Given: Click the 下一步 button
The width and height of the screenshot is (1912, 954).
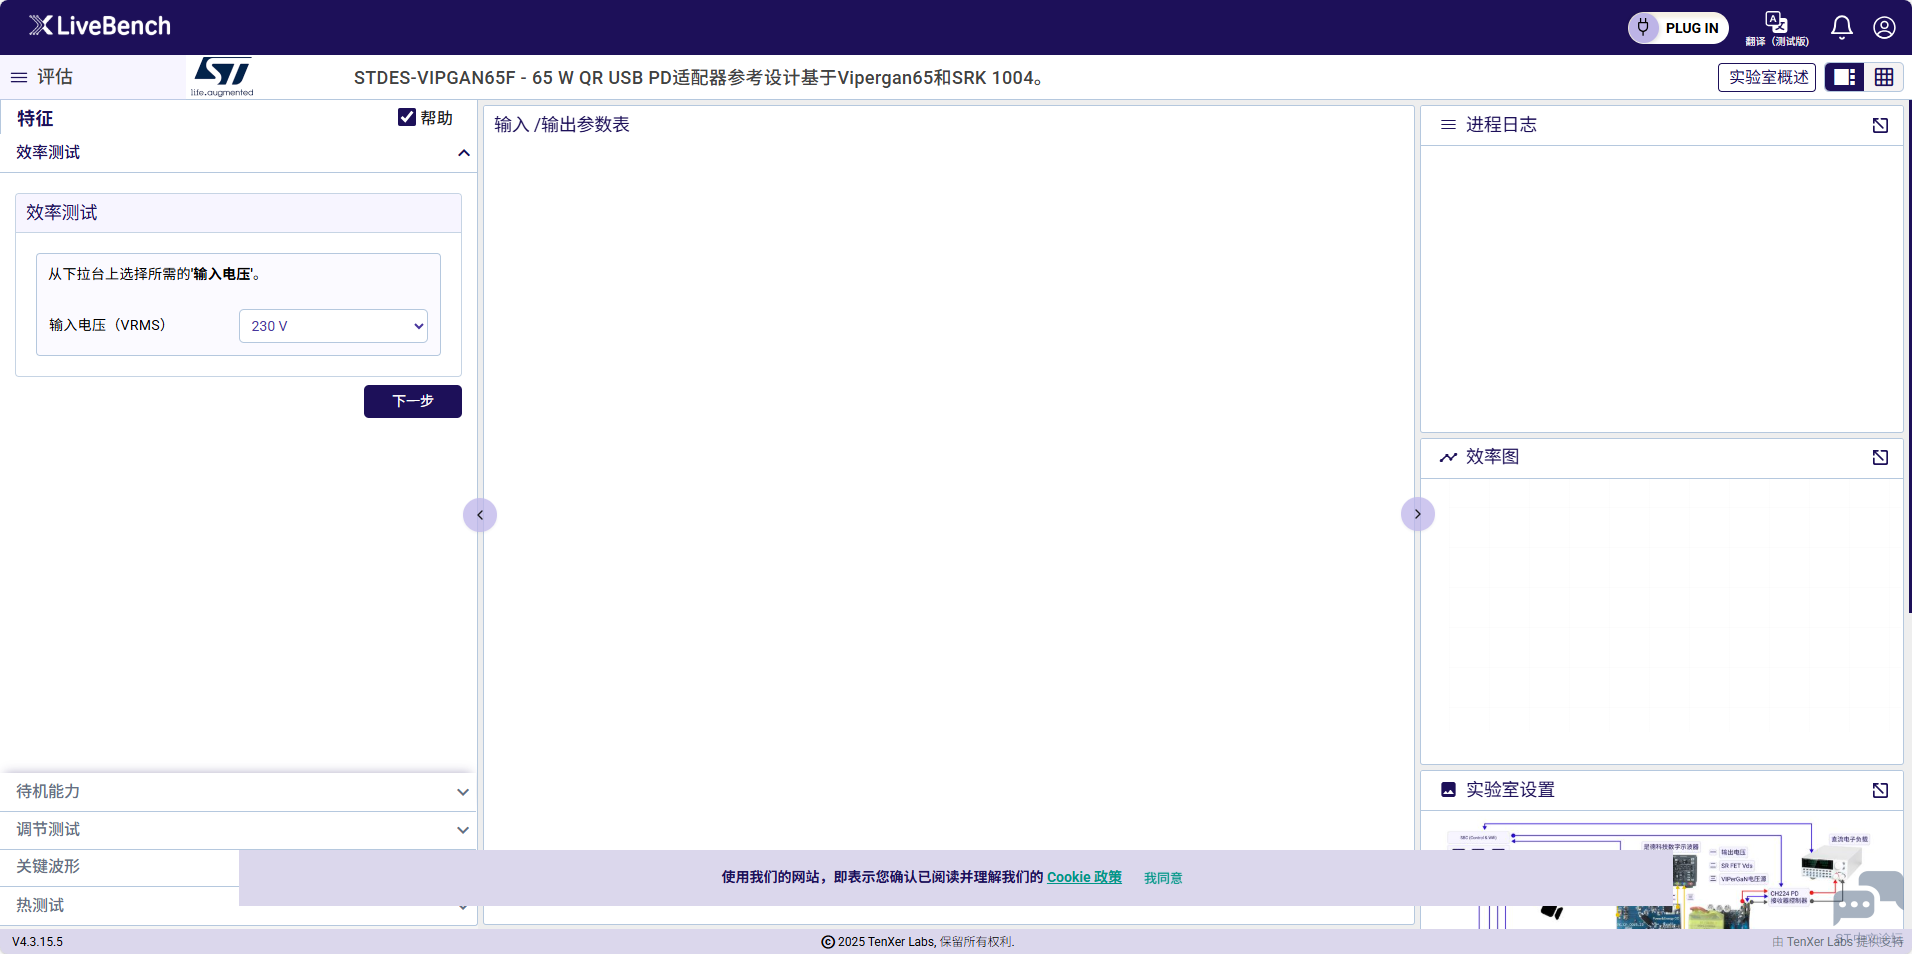Looking at the screenshot, I should coord(413,401).
